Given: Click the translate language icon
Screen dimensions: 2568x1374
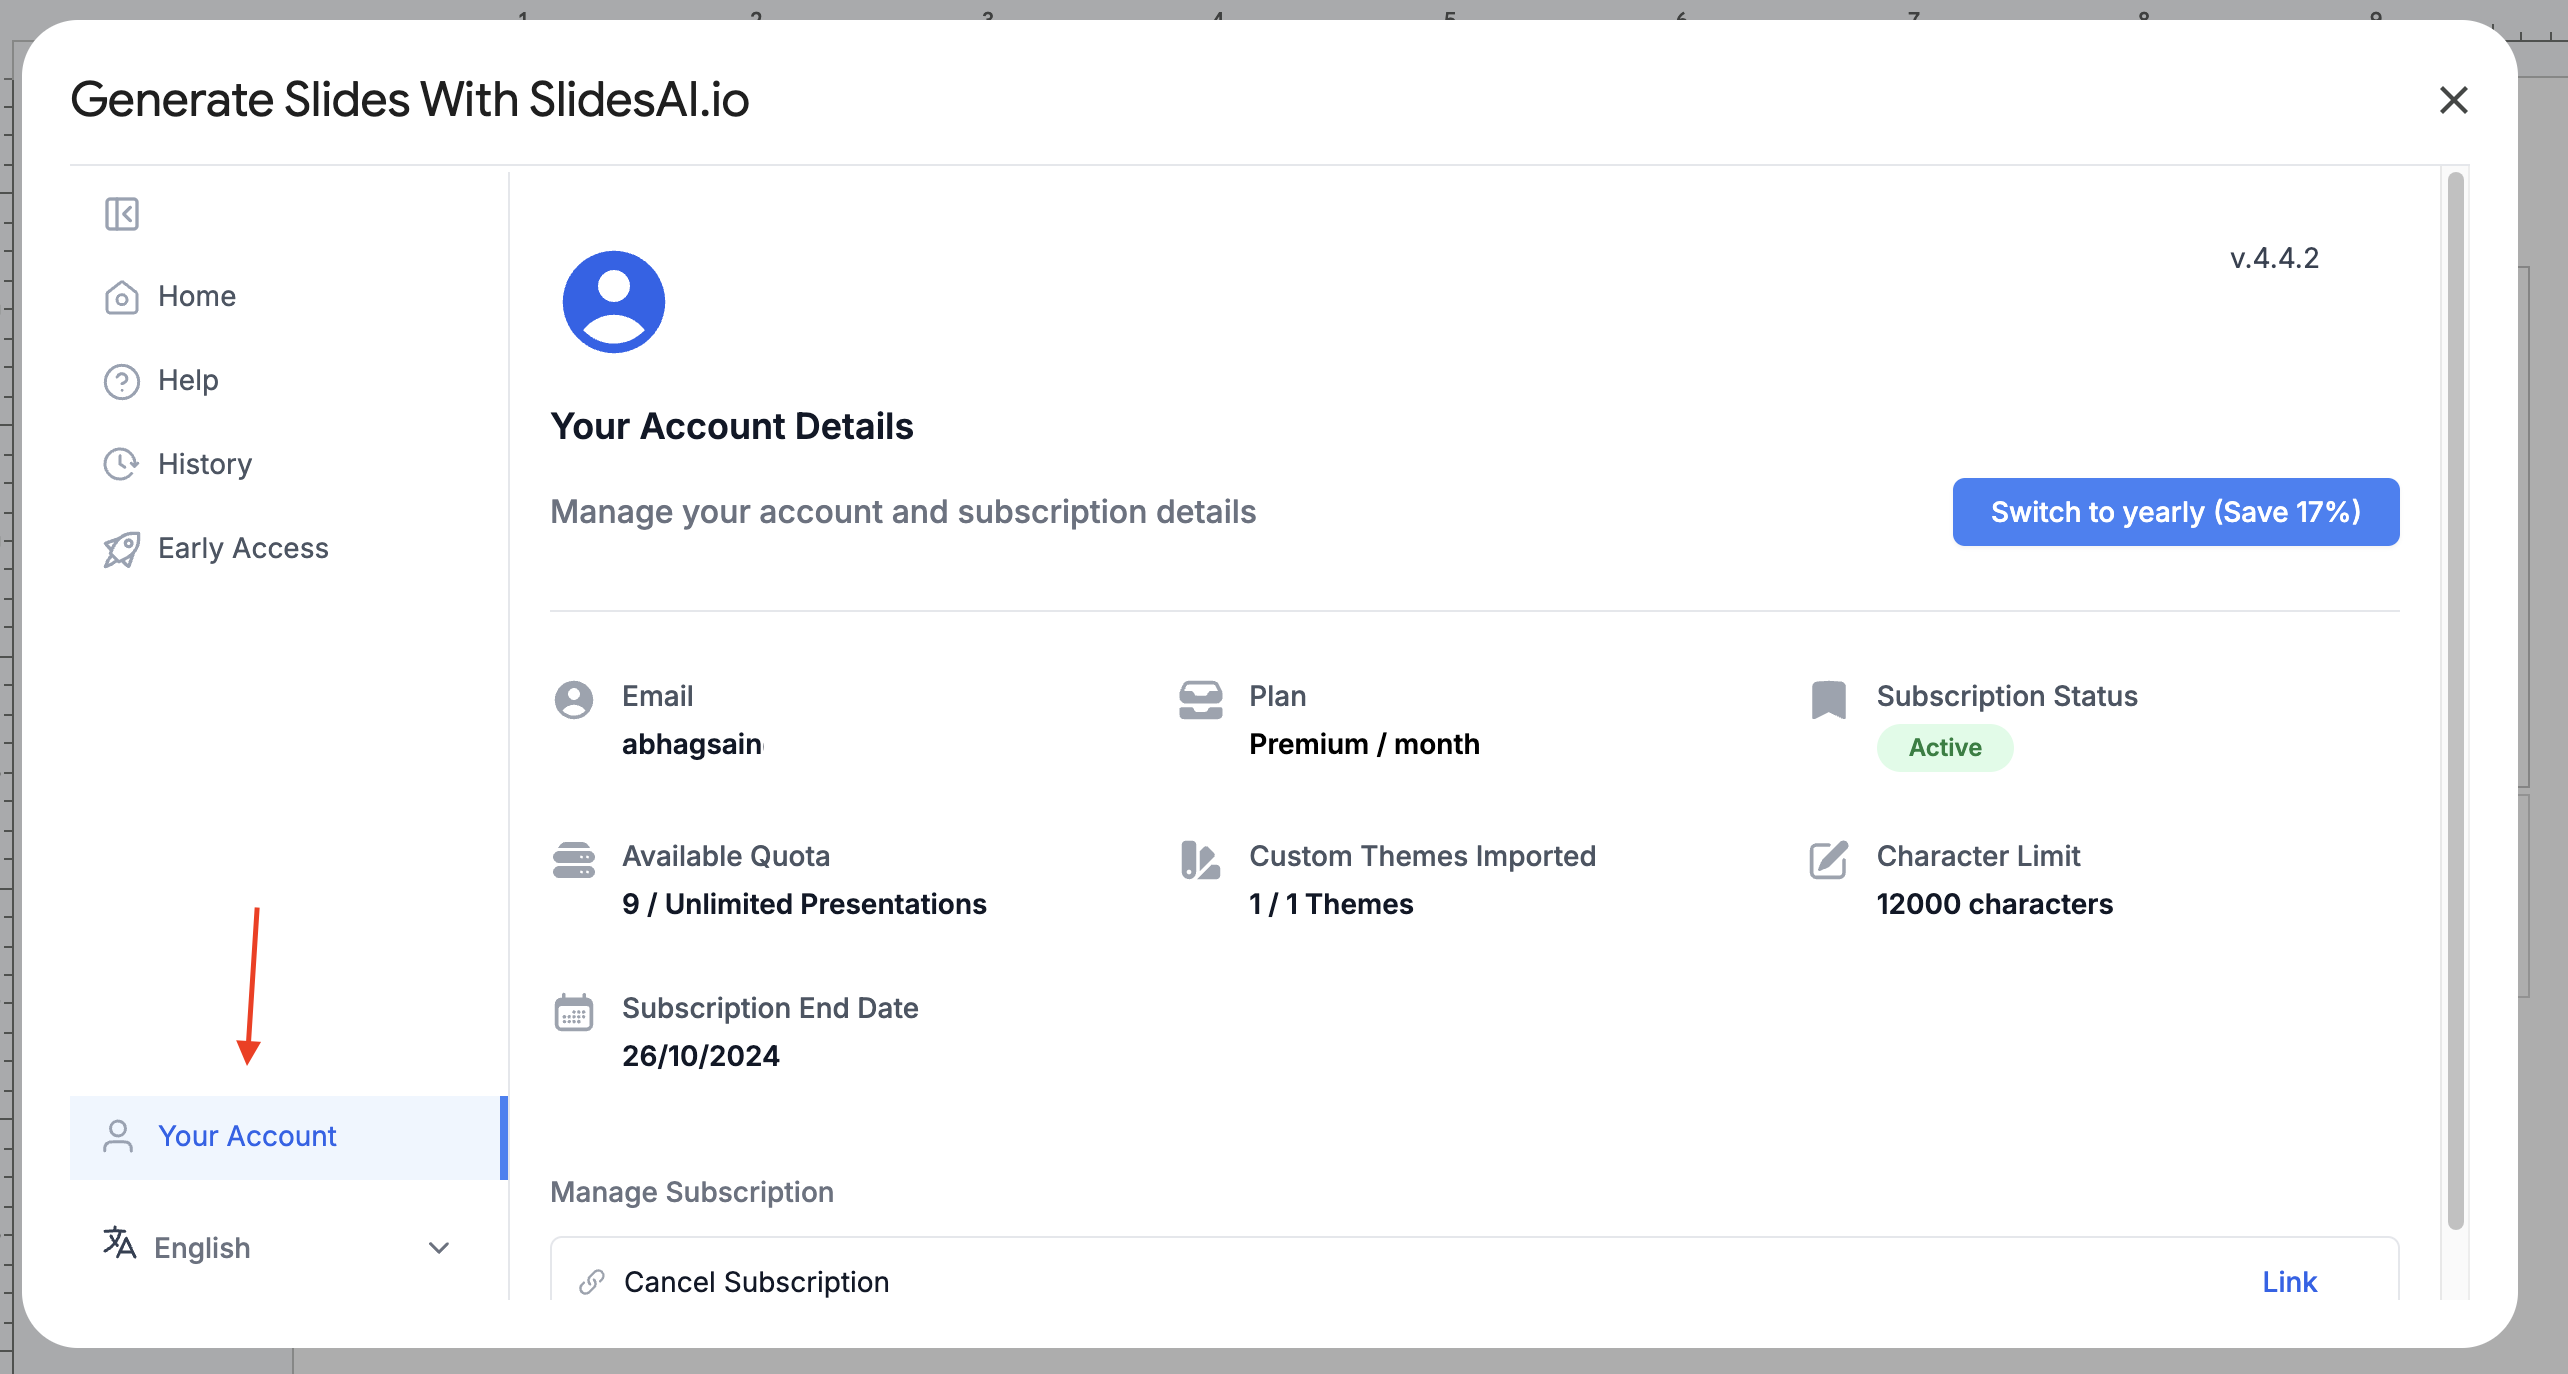Looking at the screenshot, I should click(119, 1243).
